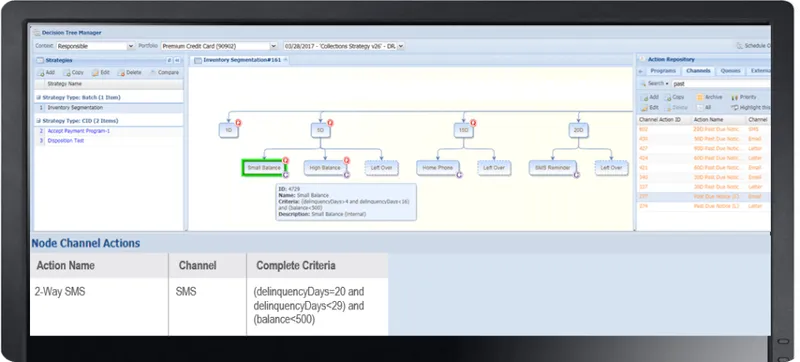This screenshot has width=800, height=362.
Task: Click the Add strategy icon in Strategies toolbar
Action: (x=41, y=72)
